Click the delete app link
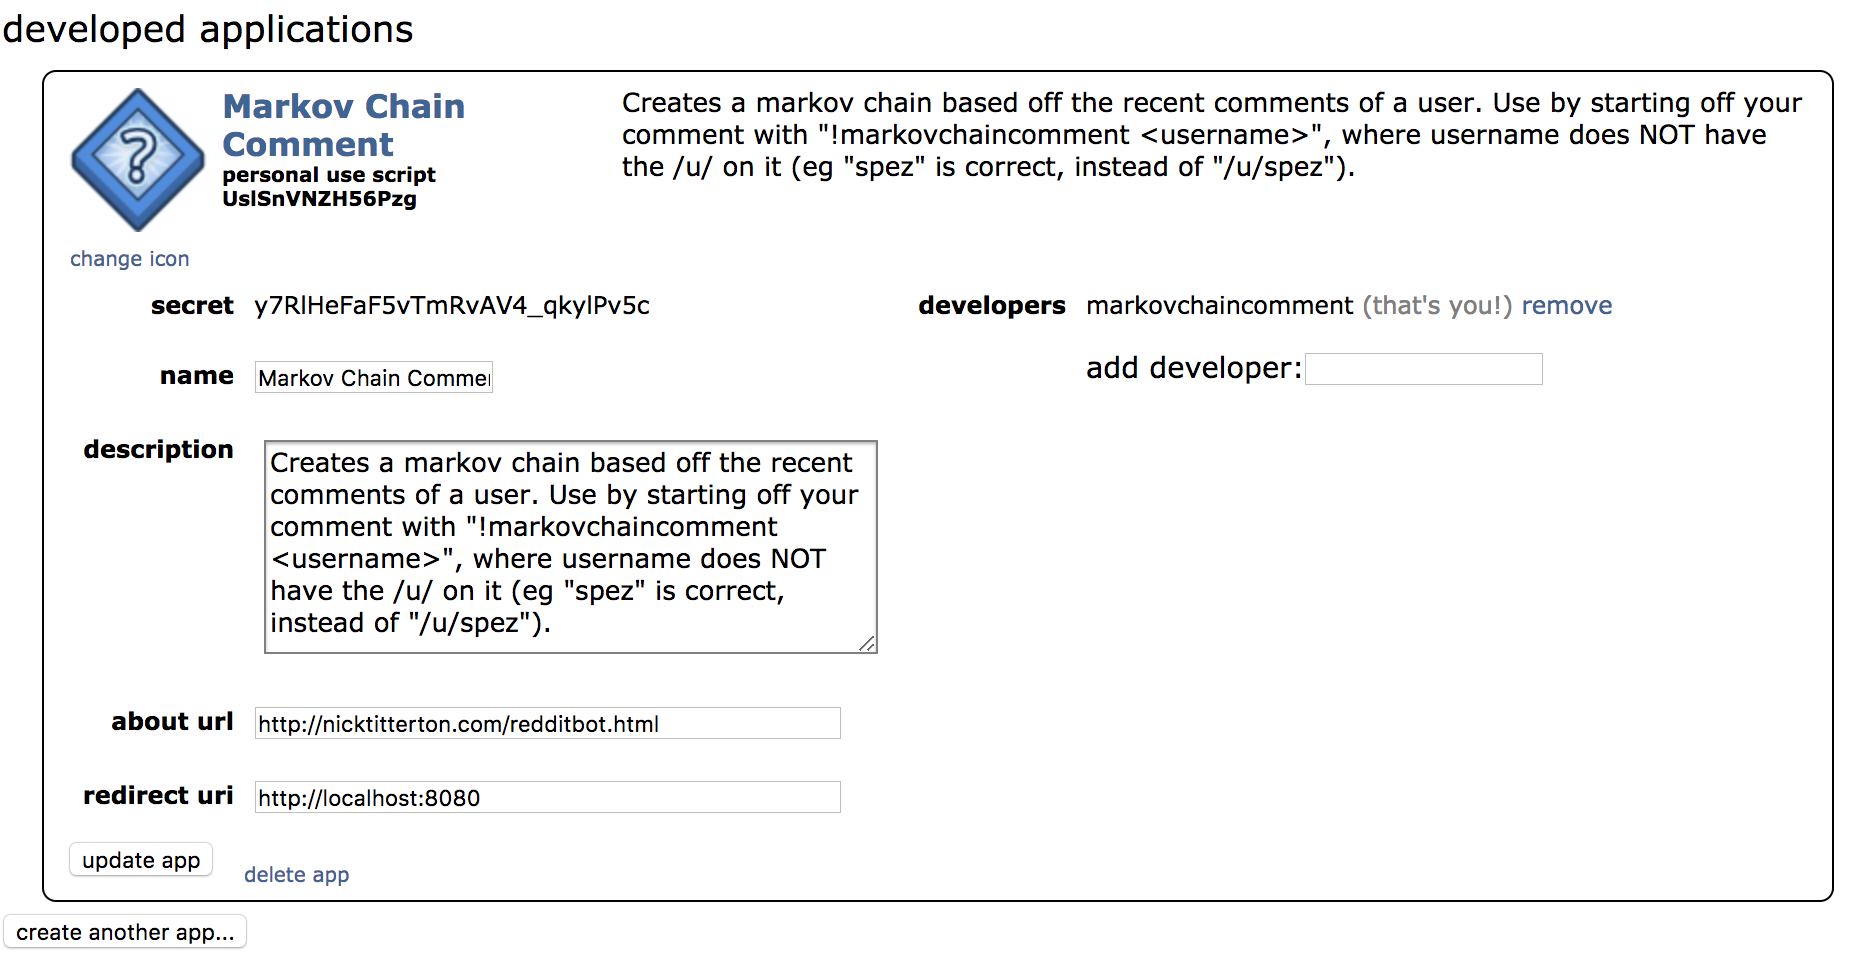This screenshot has height=956, width=1852. coord(296,875)
